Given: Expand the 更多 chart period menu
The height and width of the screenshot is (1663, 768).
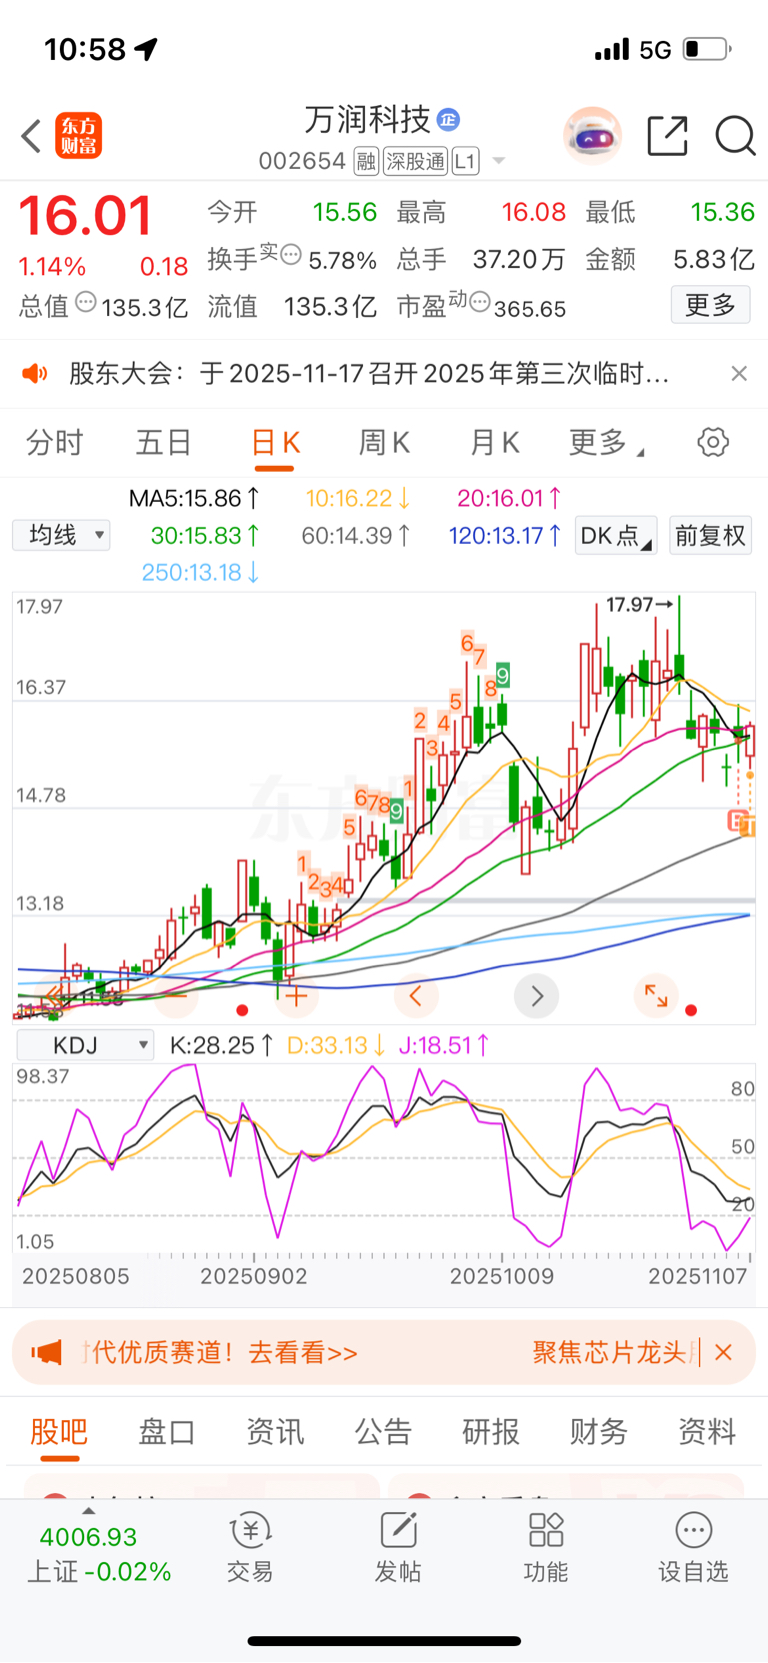Looking at the screenshot, I should (606, 442).
